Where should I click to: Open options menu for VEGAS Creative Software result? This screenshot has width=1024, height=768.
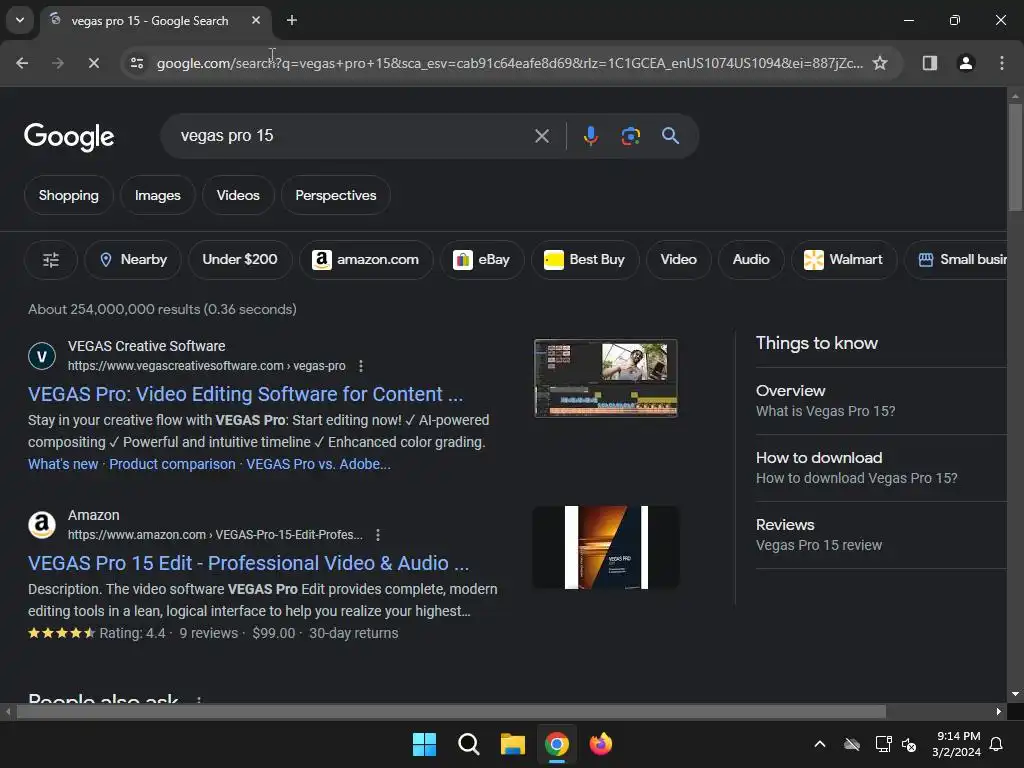pyautogui.click(x=360, y=366)
